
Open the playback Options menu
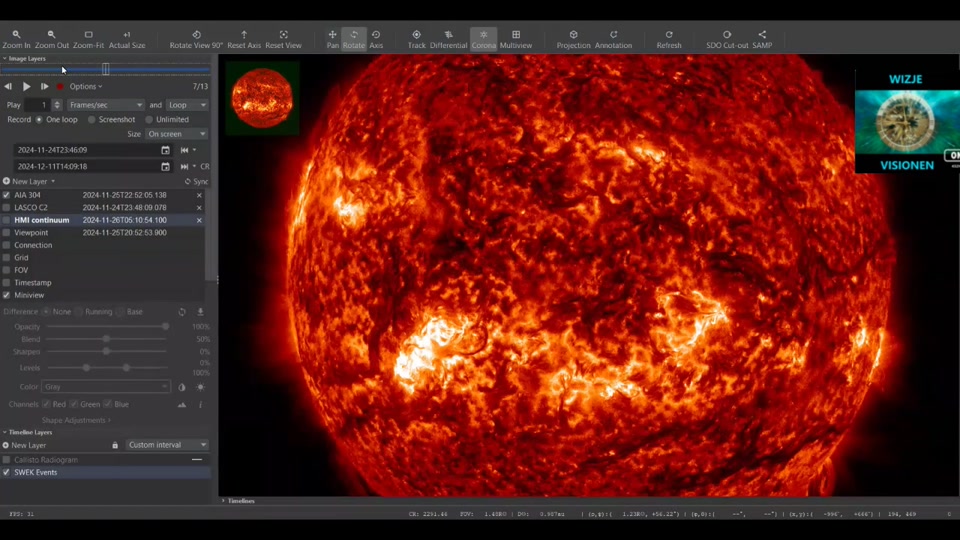(x=85, y=87)
